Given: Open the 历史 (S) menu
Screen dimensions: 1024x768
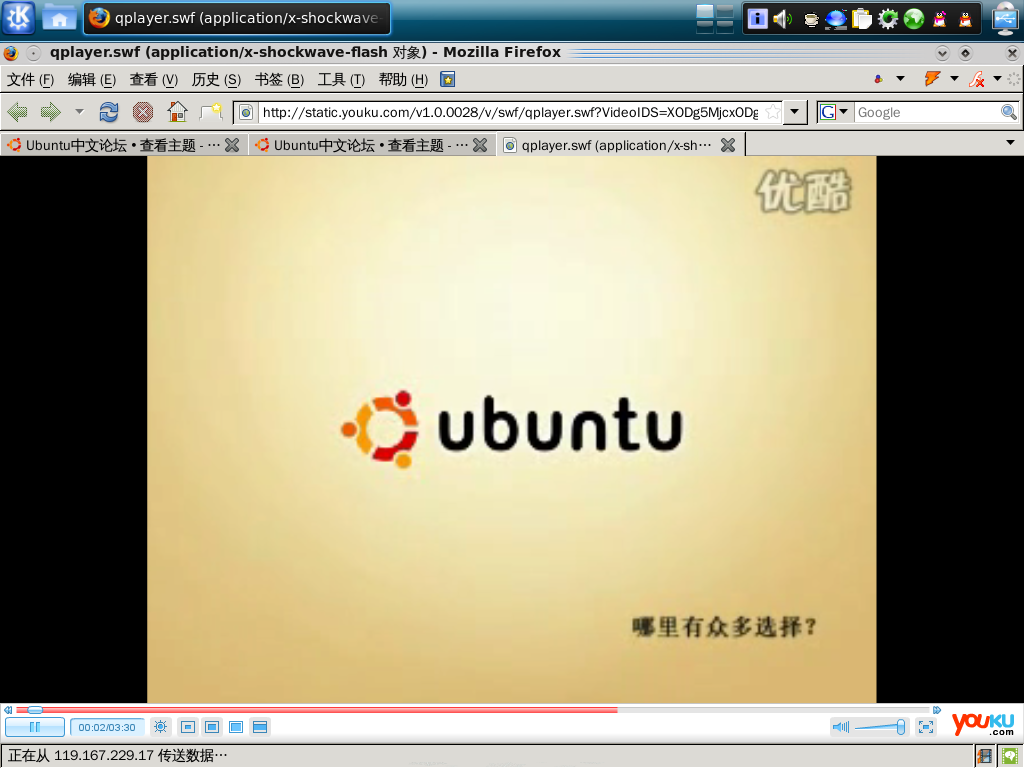Looking at the screenshot, I should [x=216, y=80].
